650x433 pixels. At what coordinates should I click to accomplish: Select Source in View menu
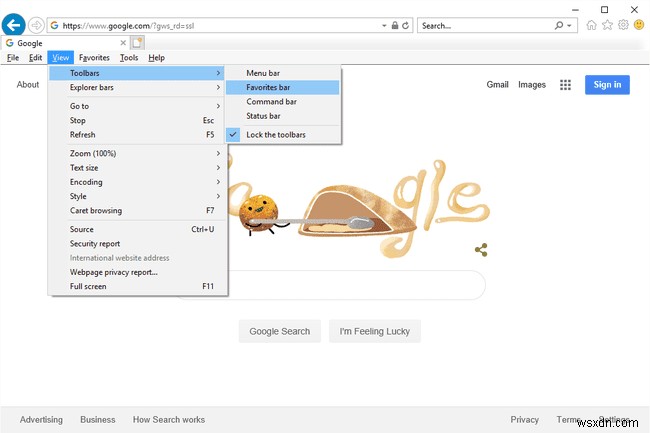pos(138,229)
